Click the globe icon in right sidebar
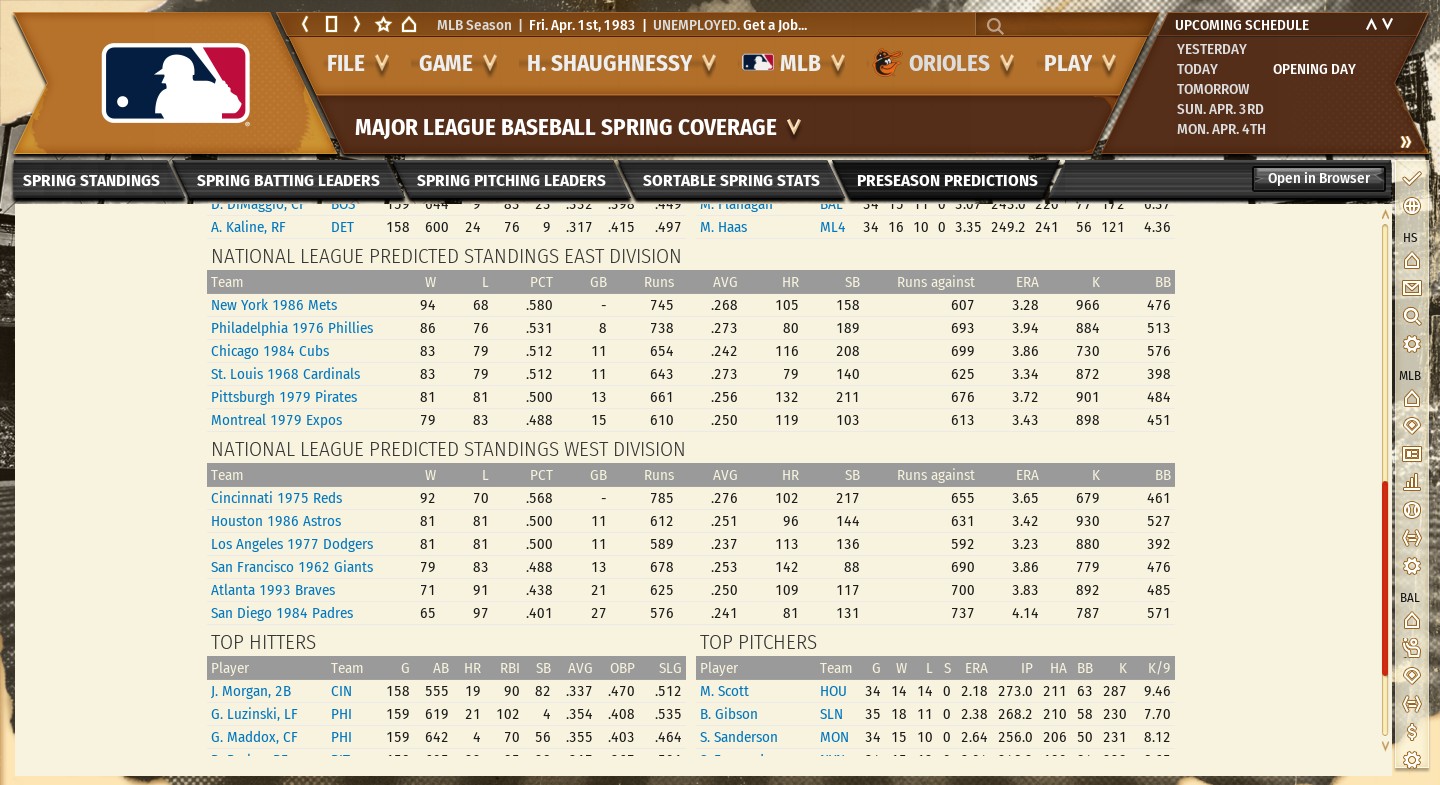The height and width of the screenshot is (785, 1440). [x=1412, y=207]
